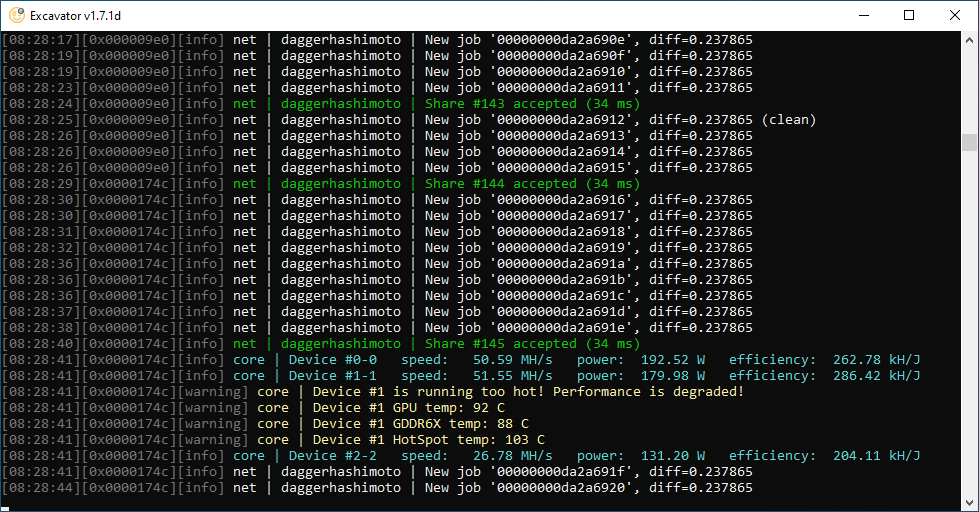Click the 'running too hot' warning message
The height and width of the screenshot is (512, 979).
(x=528, y=392)
